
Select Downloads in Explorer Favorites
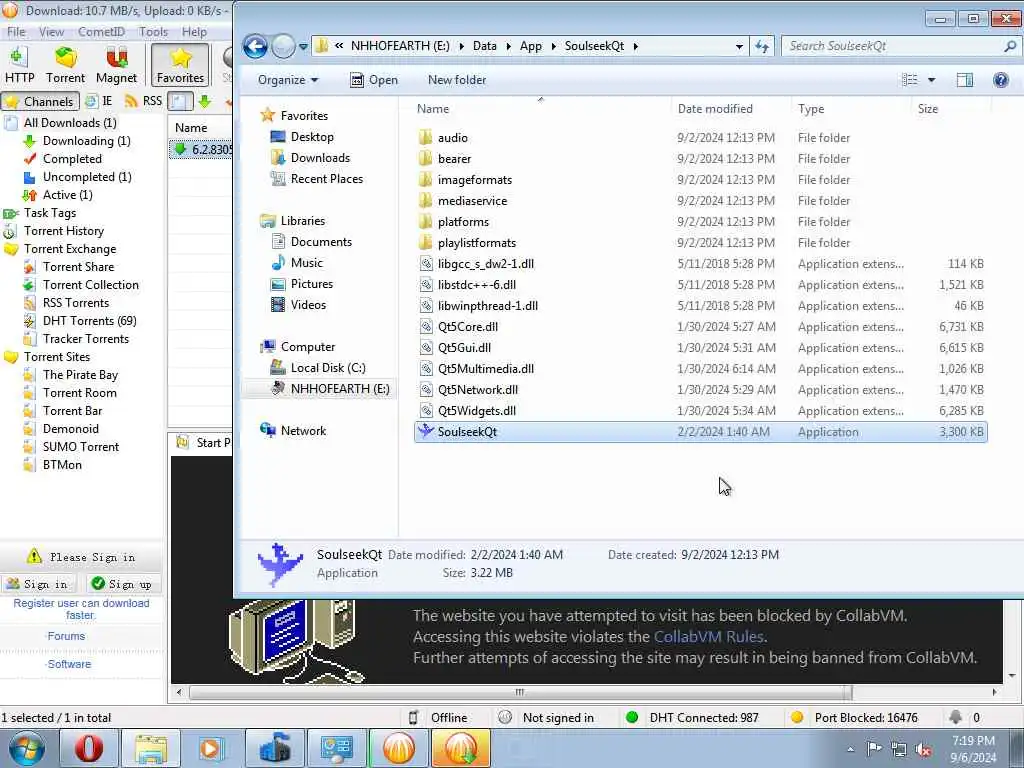click(320, 158)
